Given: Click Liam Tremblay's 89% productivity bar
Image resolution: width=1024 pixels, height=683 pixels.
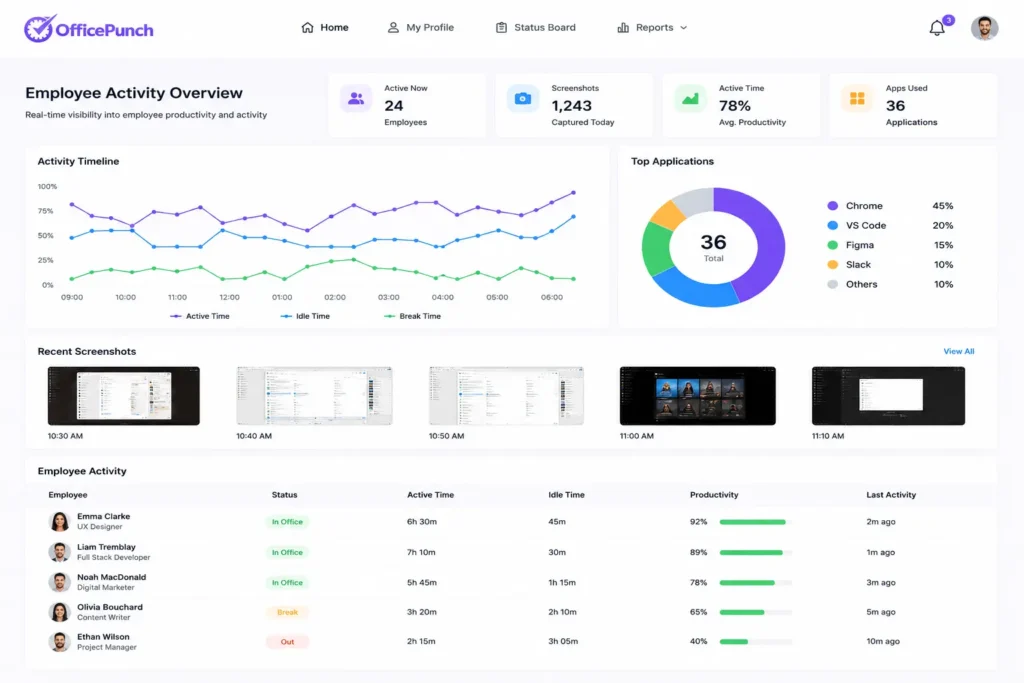Looking at the screenshot, I should click(x=756, y=552).
